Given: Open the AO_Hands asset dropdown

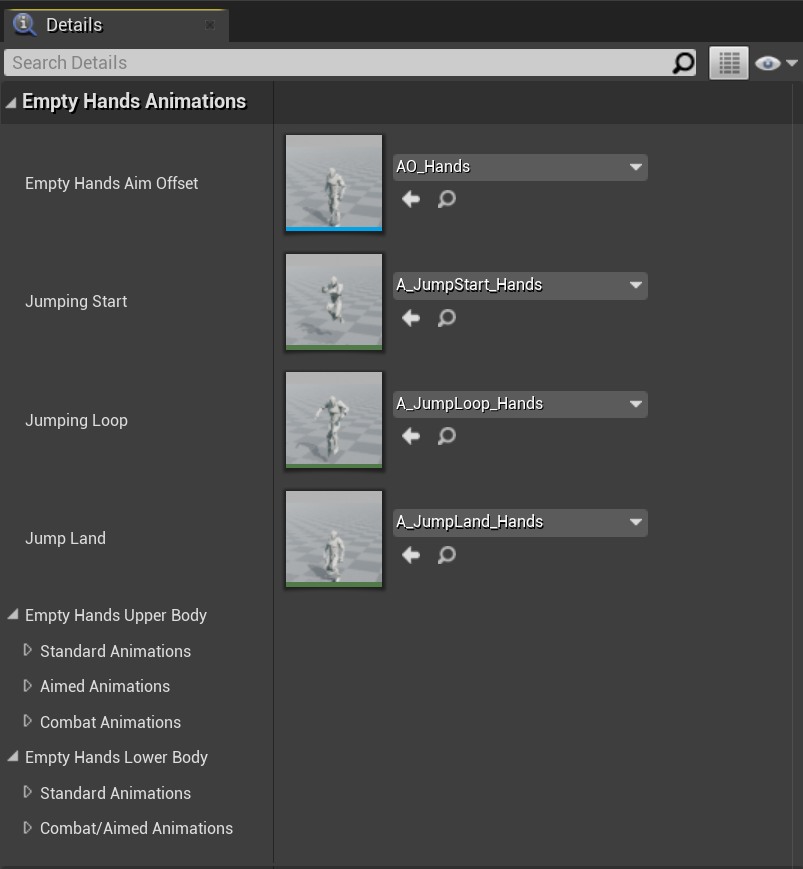Looking at the screenshot, I should pos(520,167).
